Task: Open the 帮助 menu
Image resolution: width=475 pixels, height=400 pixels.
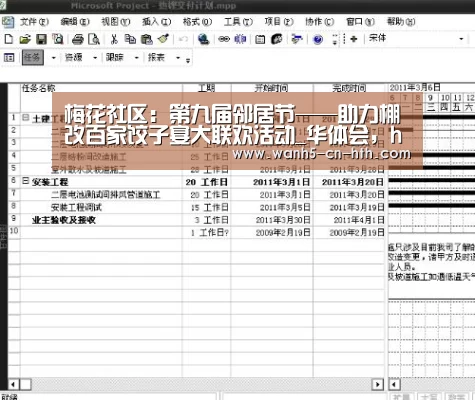Action: (401, 22)
